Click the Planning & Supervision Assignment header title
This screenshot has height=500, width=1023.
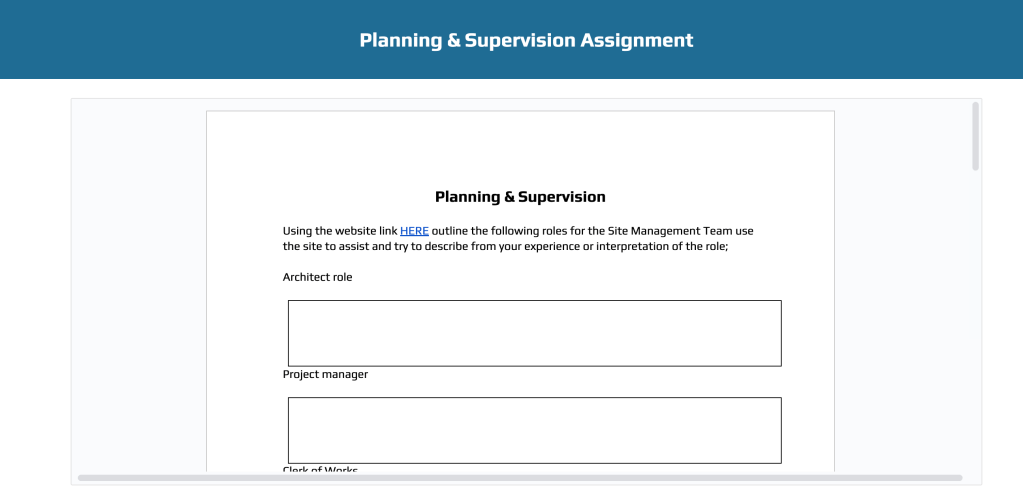tap(526, 40)
